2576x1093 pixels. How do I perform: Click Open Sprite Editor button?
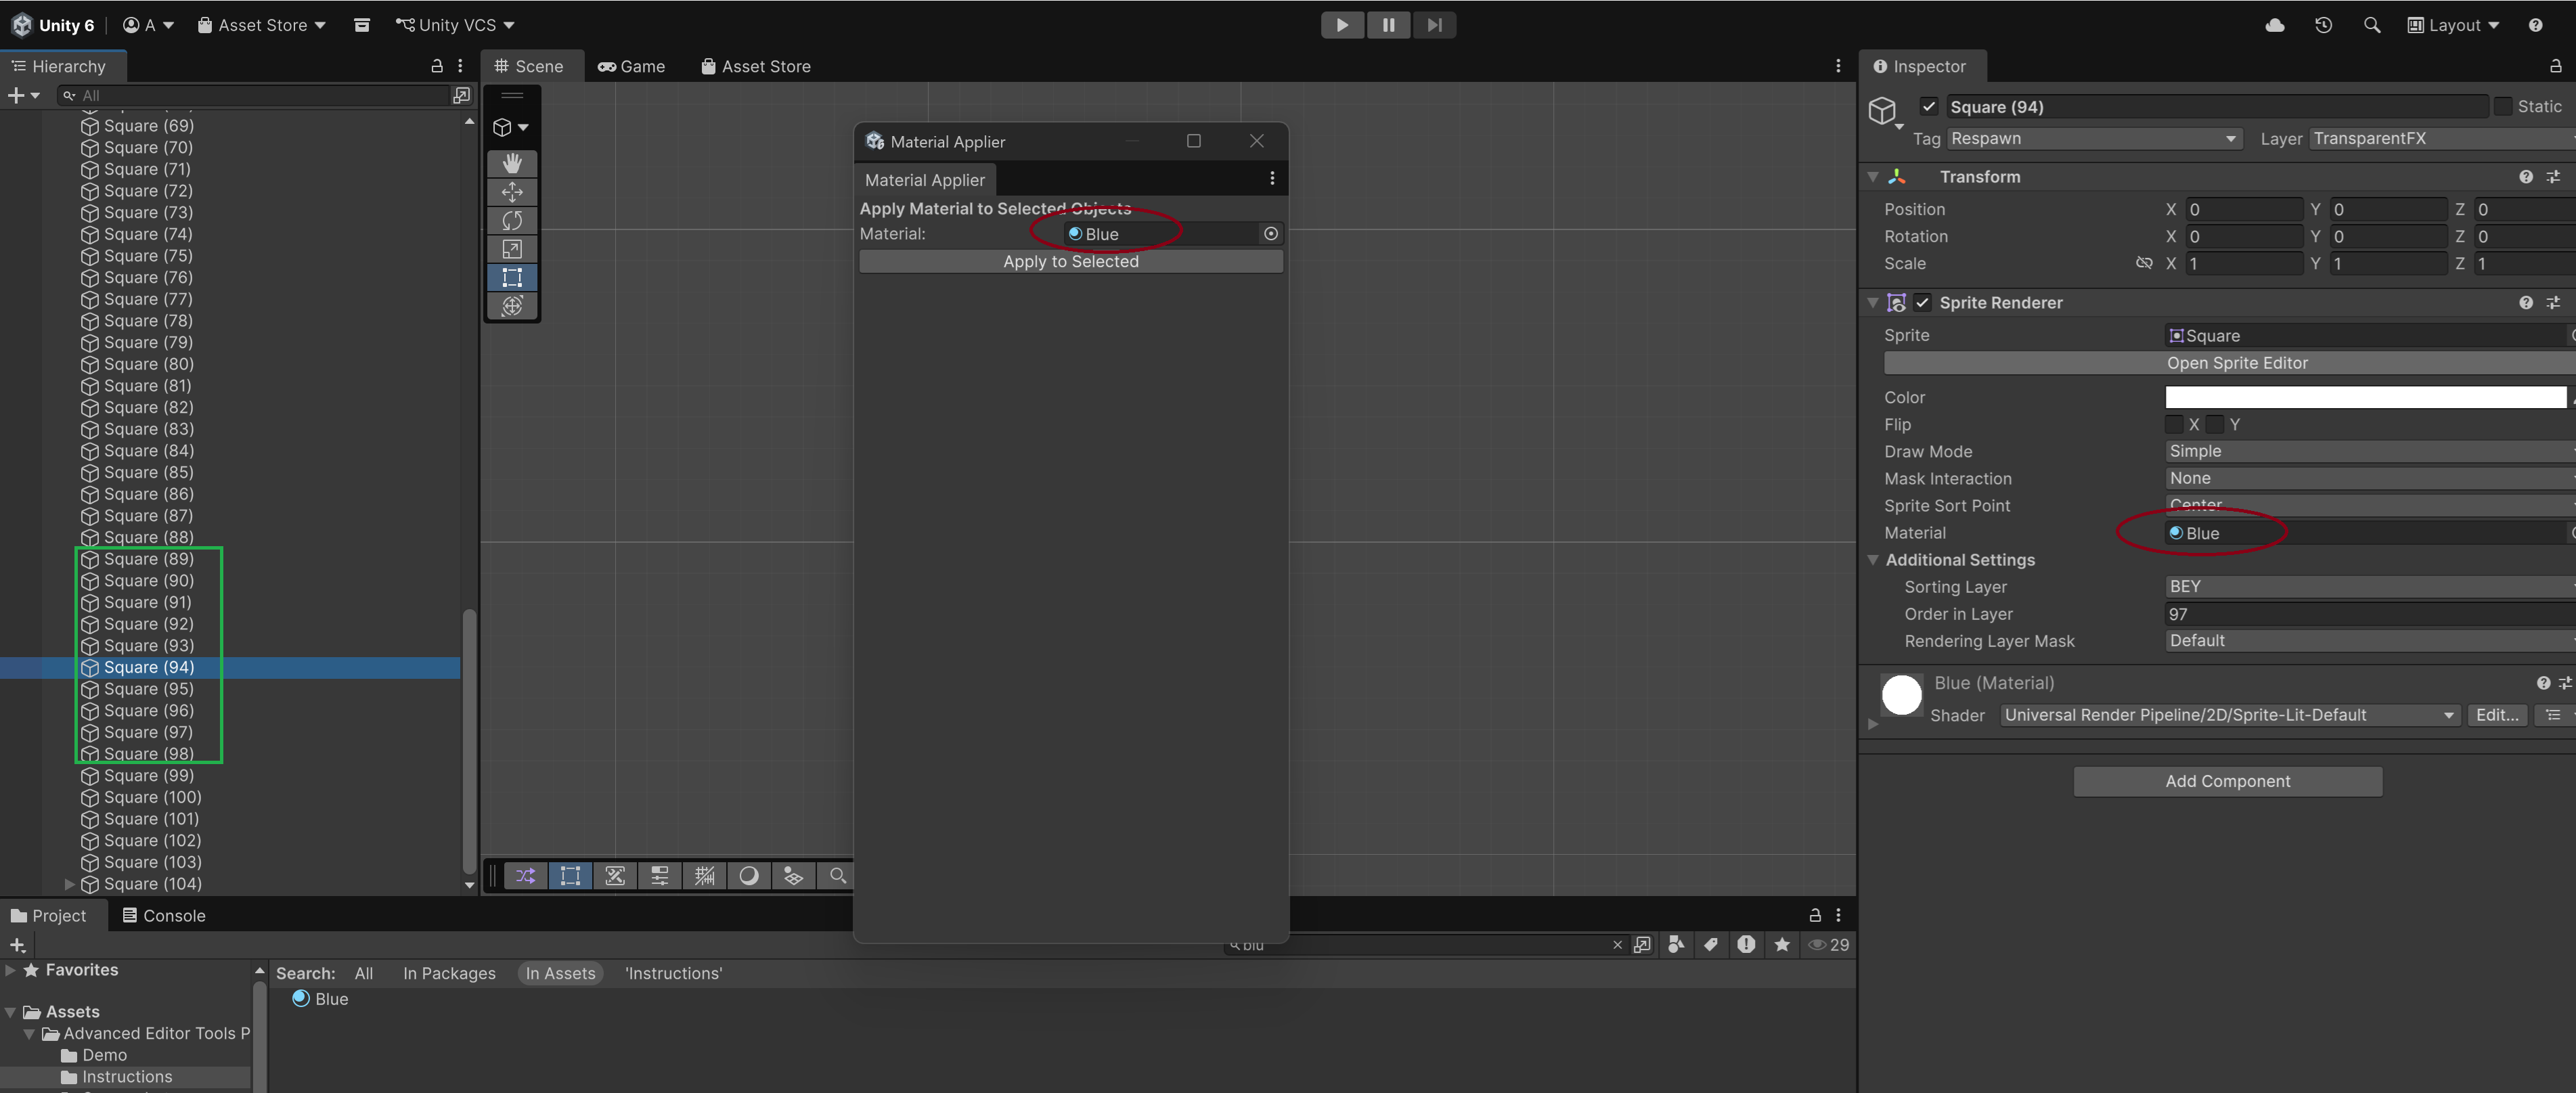[2230, 363]
